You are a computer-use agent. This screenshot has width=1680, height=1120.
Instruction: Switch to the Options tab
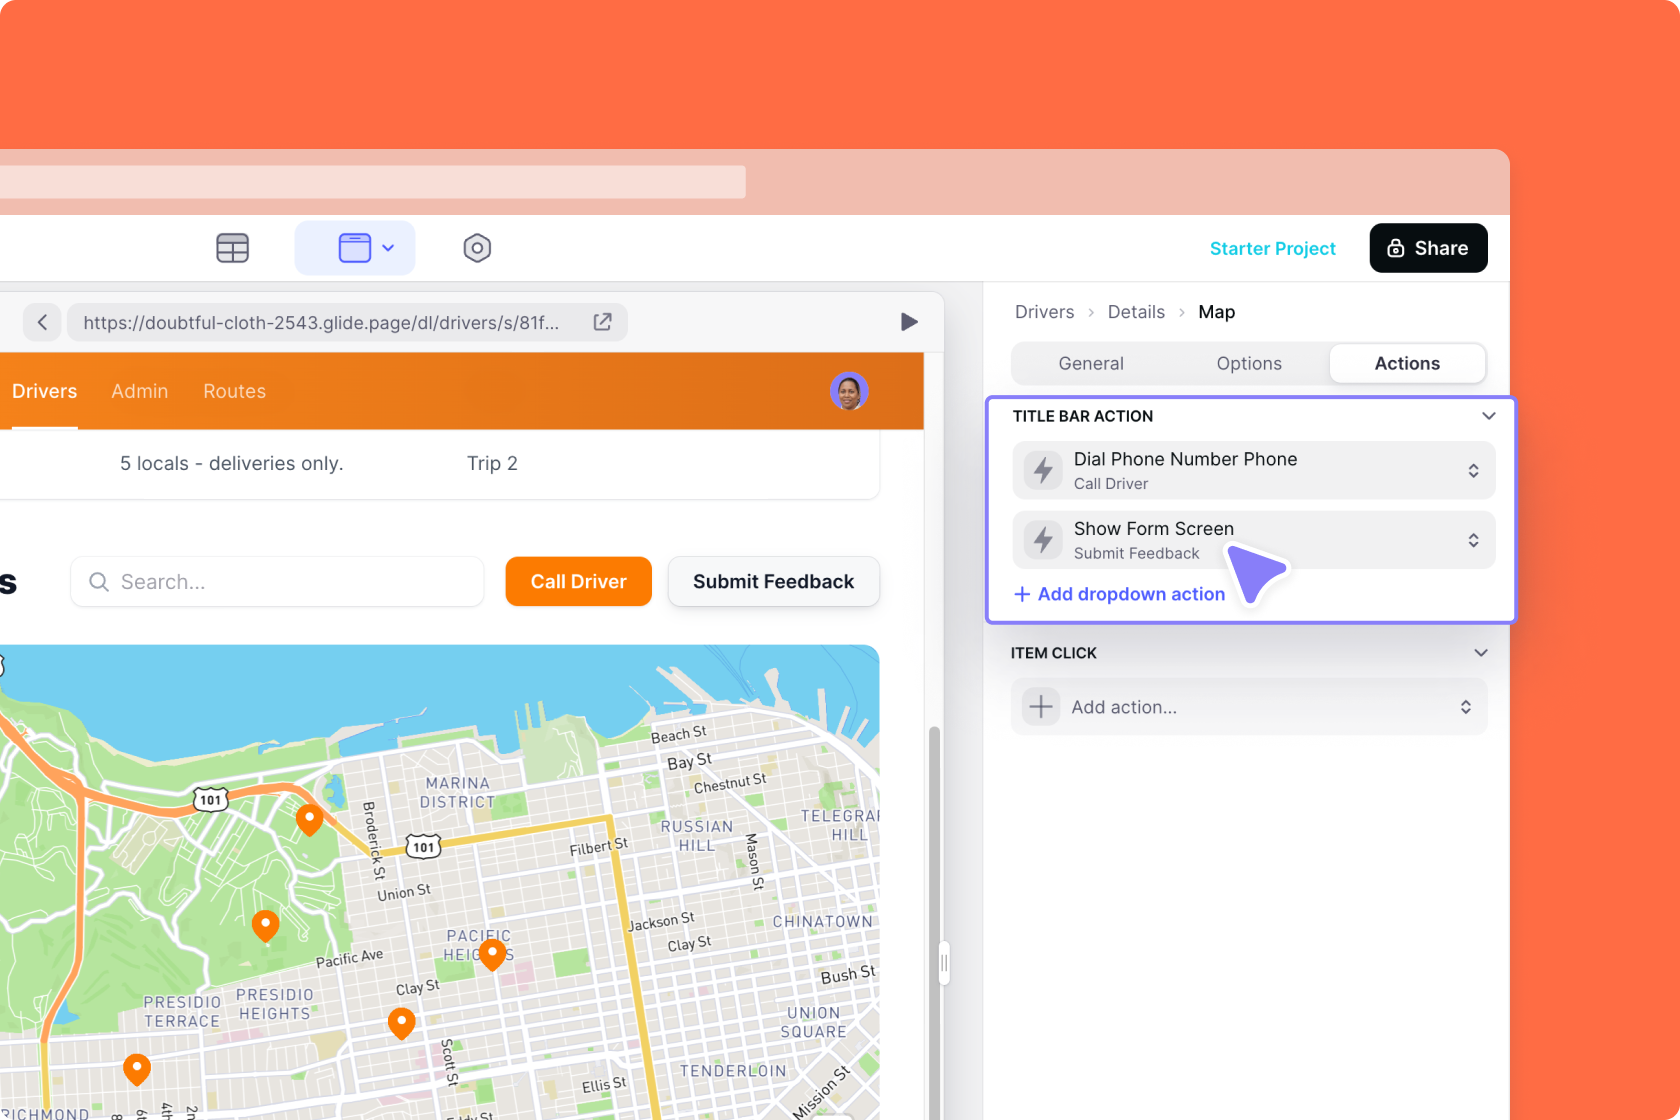pos(1249,364)
